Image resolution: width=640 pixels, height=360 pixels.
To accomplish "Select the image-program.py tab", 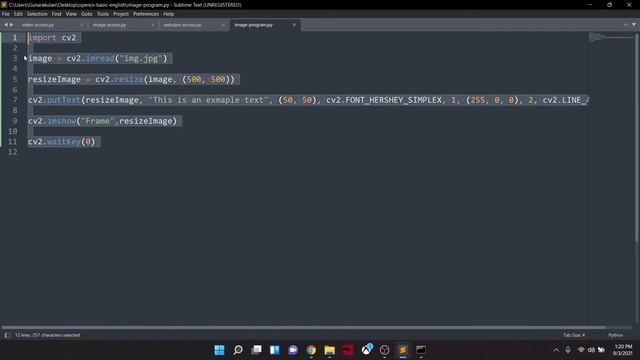I will pos(253,25).
